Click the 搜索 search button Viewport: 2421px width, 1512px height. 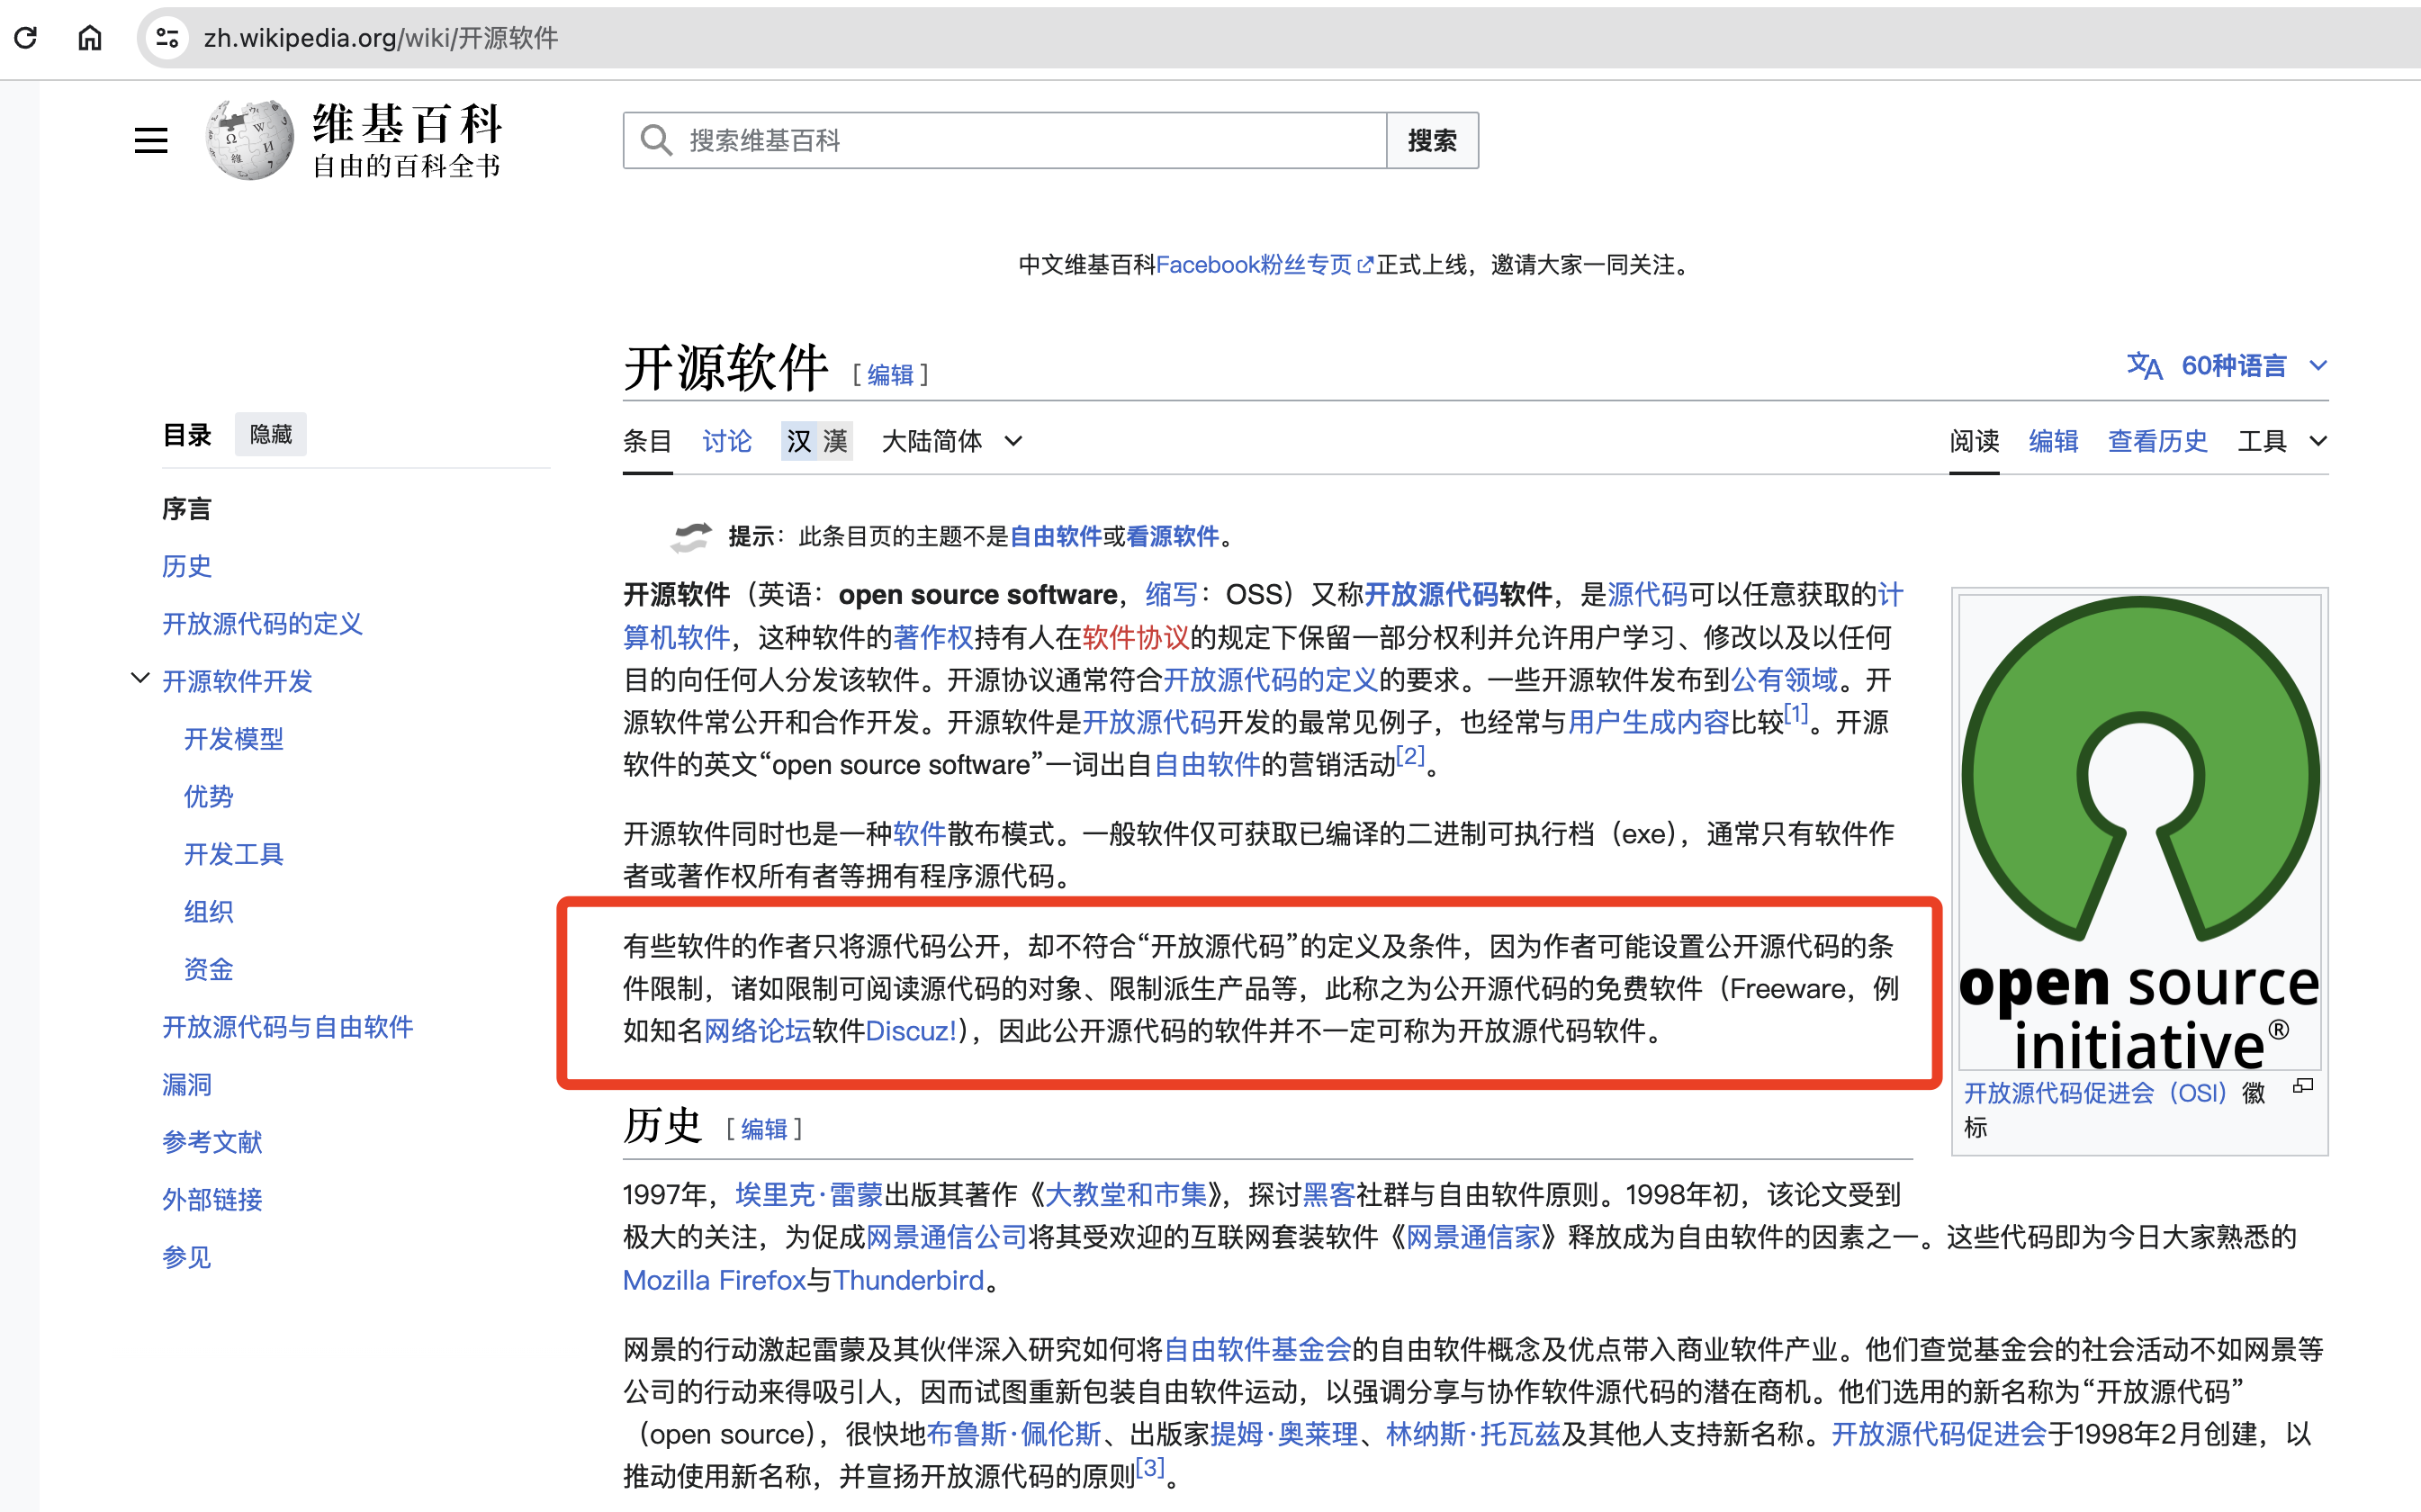coord(1432,140)
